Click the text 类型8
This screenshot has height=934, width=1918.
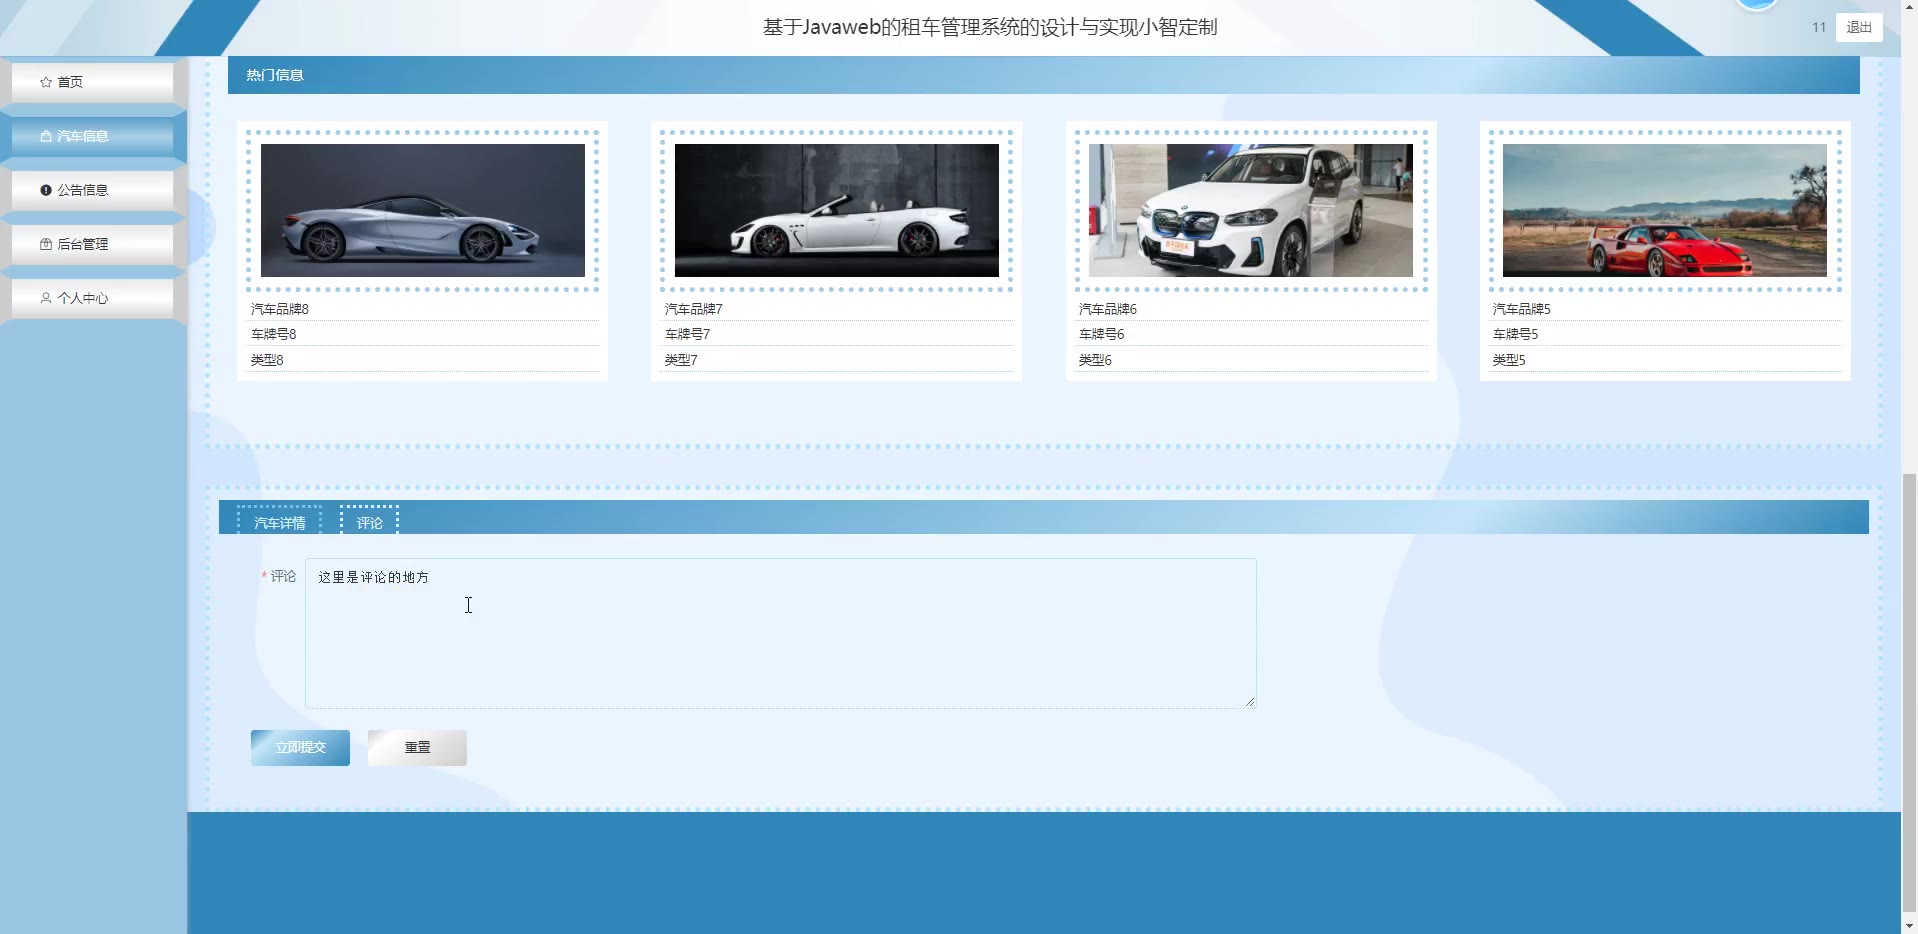point(267,360)
